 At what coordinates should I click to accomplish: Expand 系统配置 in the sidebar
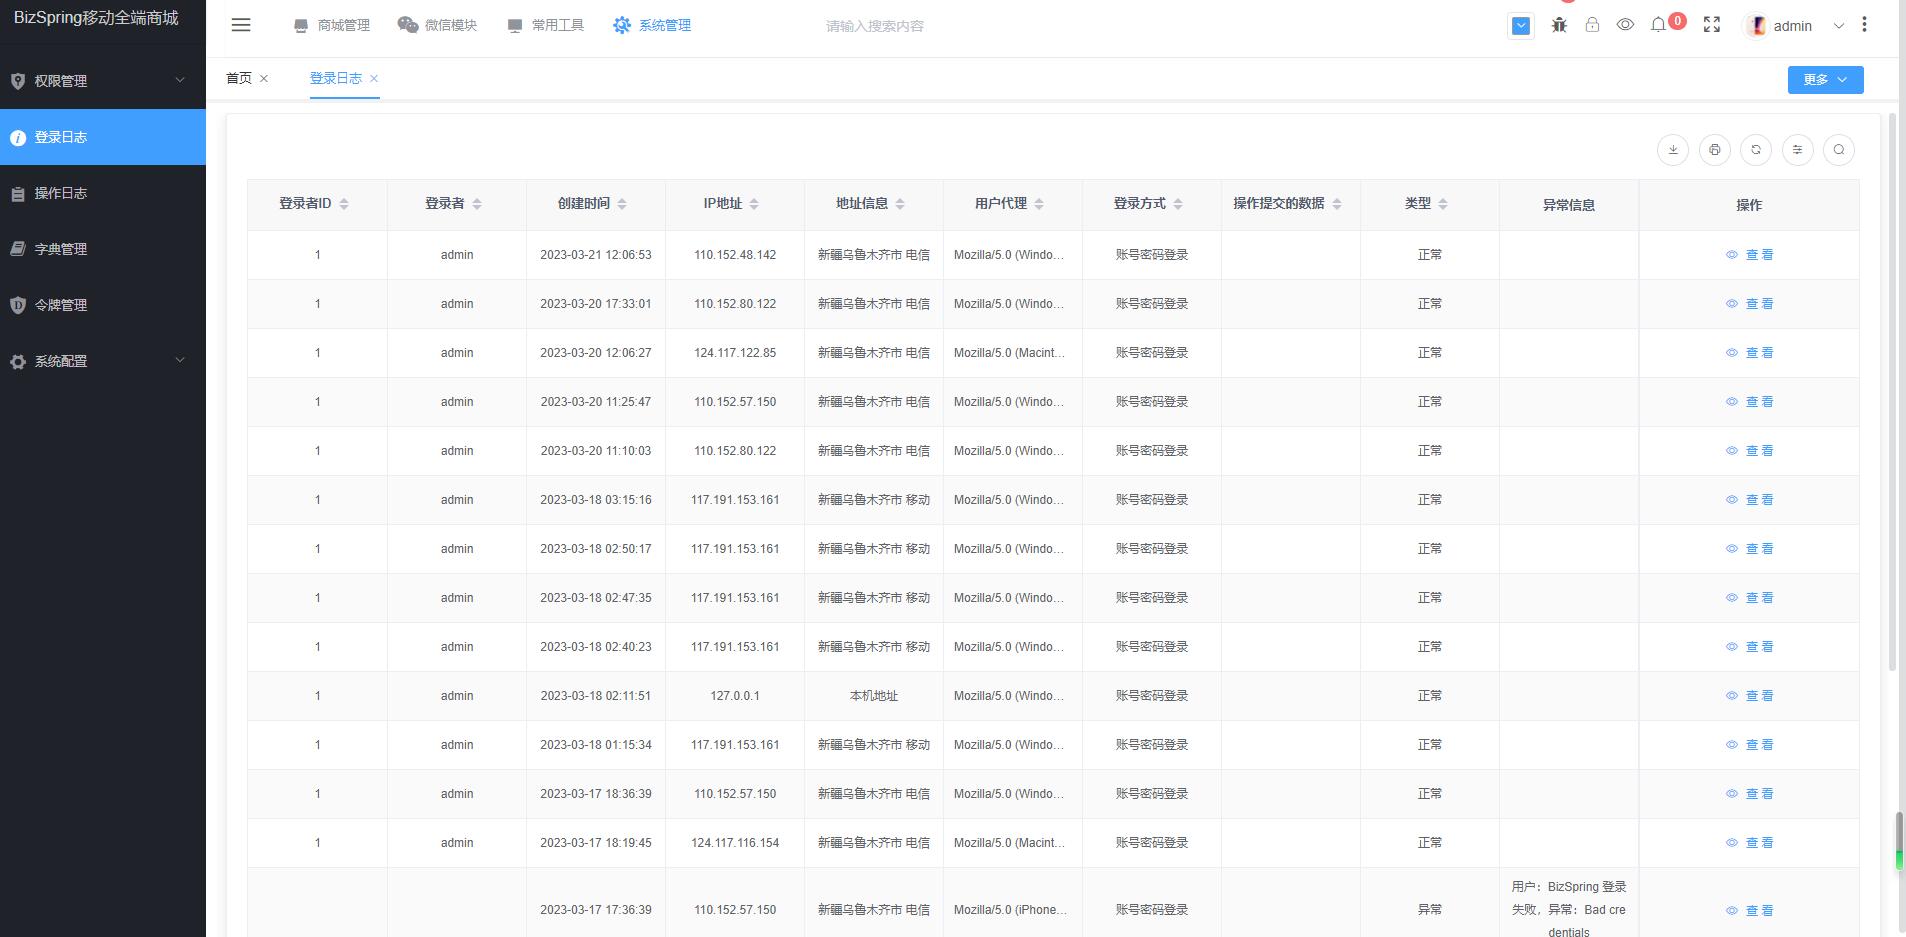[x=103, y=361]
